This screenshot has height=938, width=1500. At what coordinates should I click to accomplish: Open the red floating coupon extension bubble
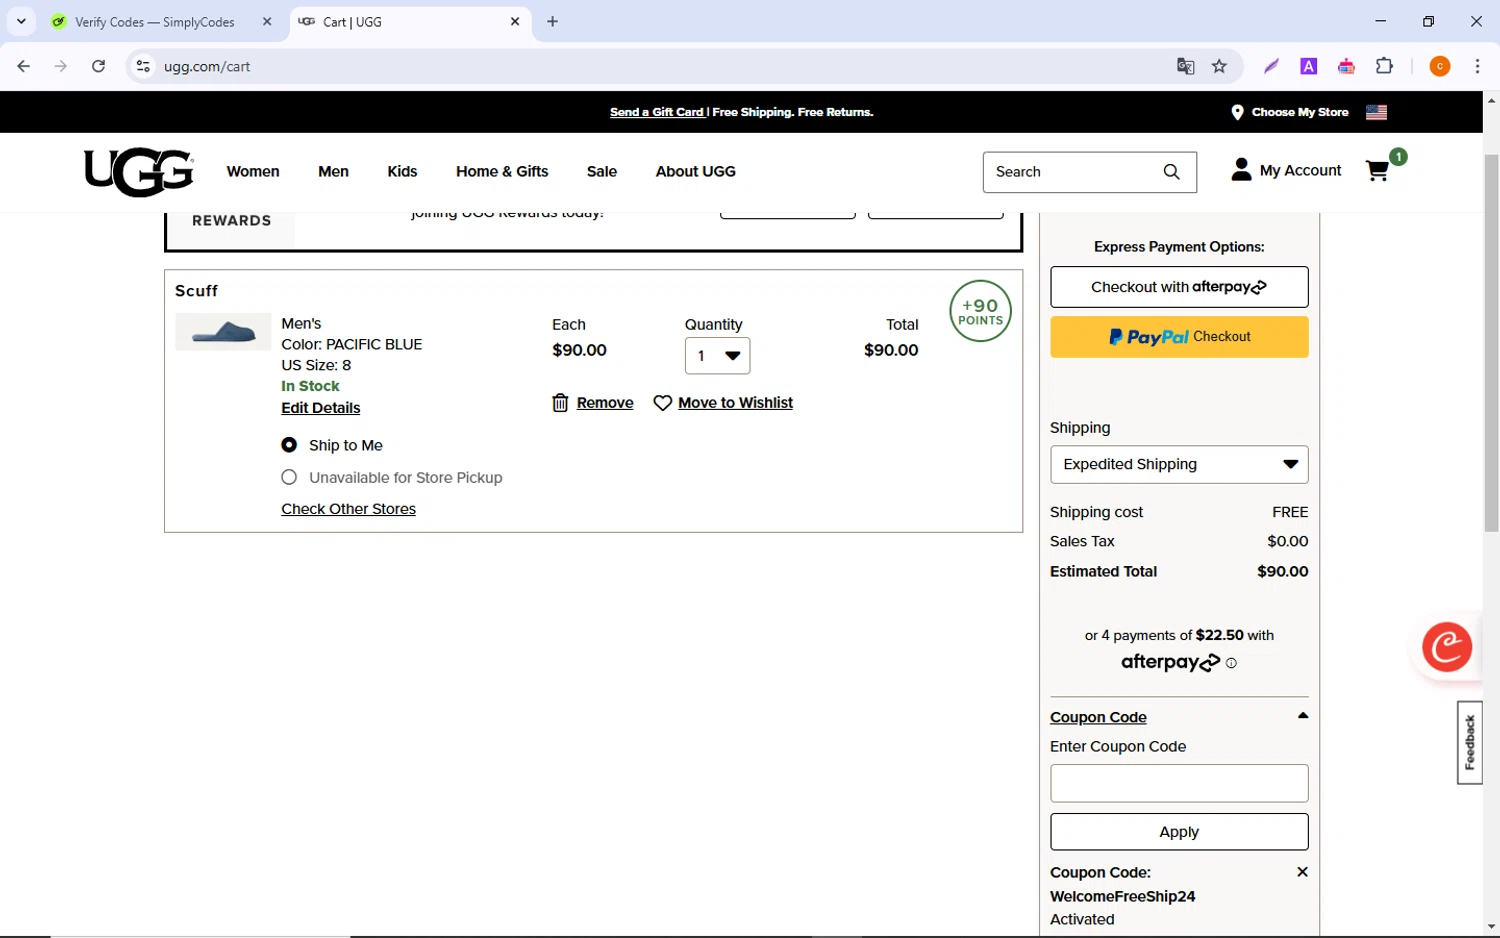(1447, 647)
